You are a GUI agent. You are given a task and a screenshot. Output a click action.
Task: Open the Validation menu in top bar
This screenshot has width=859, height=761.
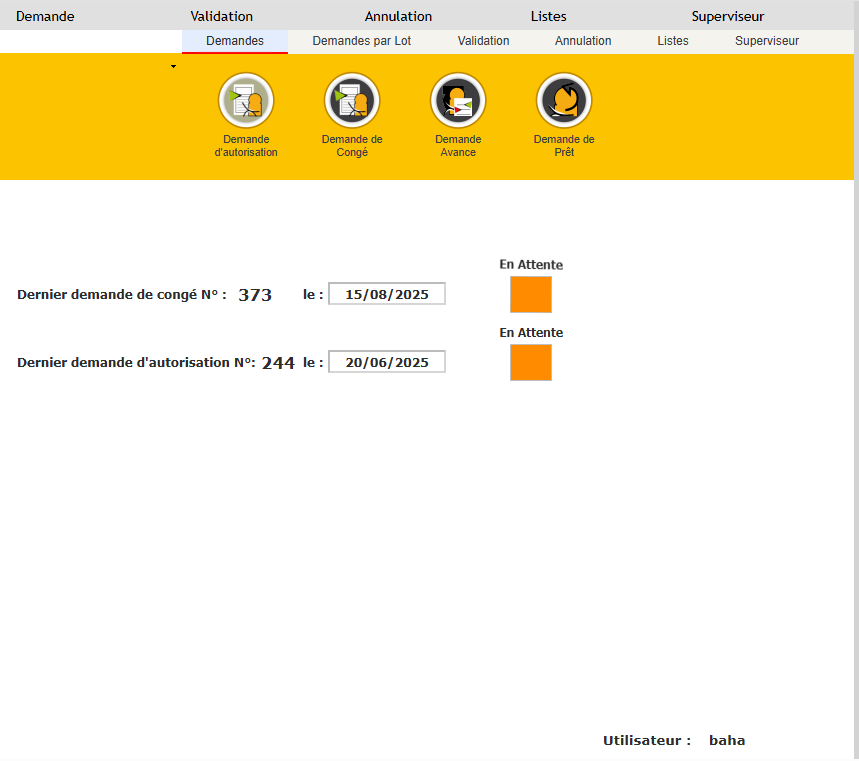coord(221,16)
